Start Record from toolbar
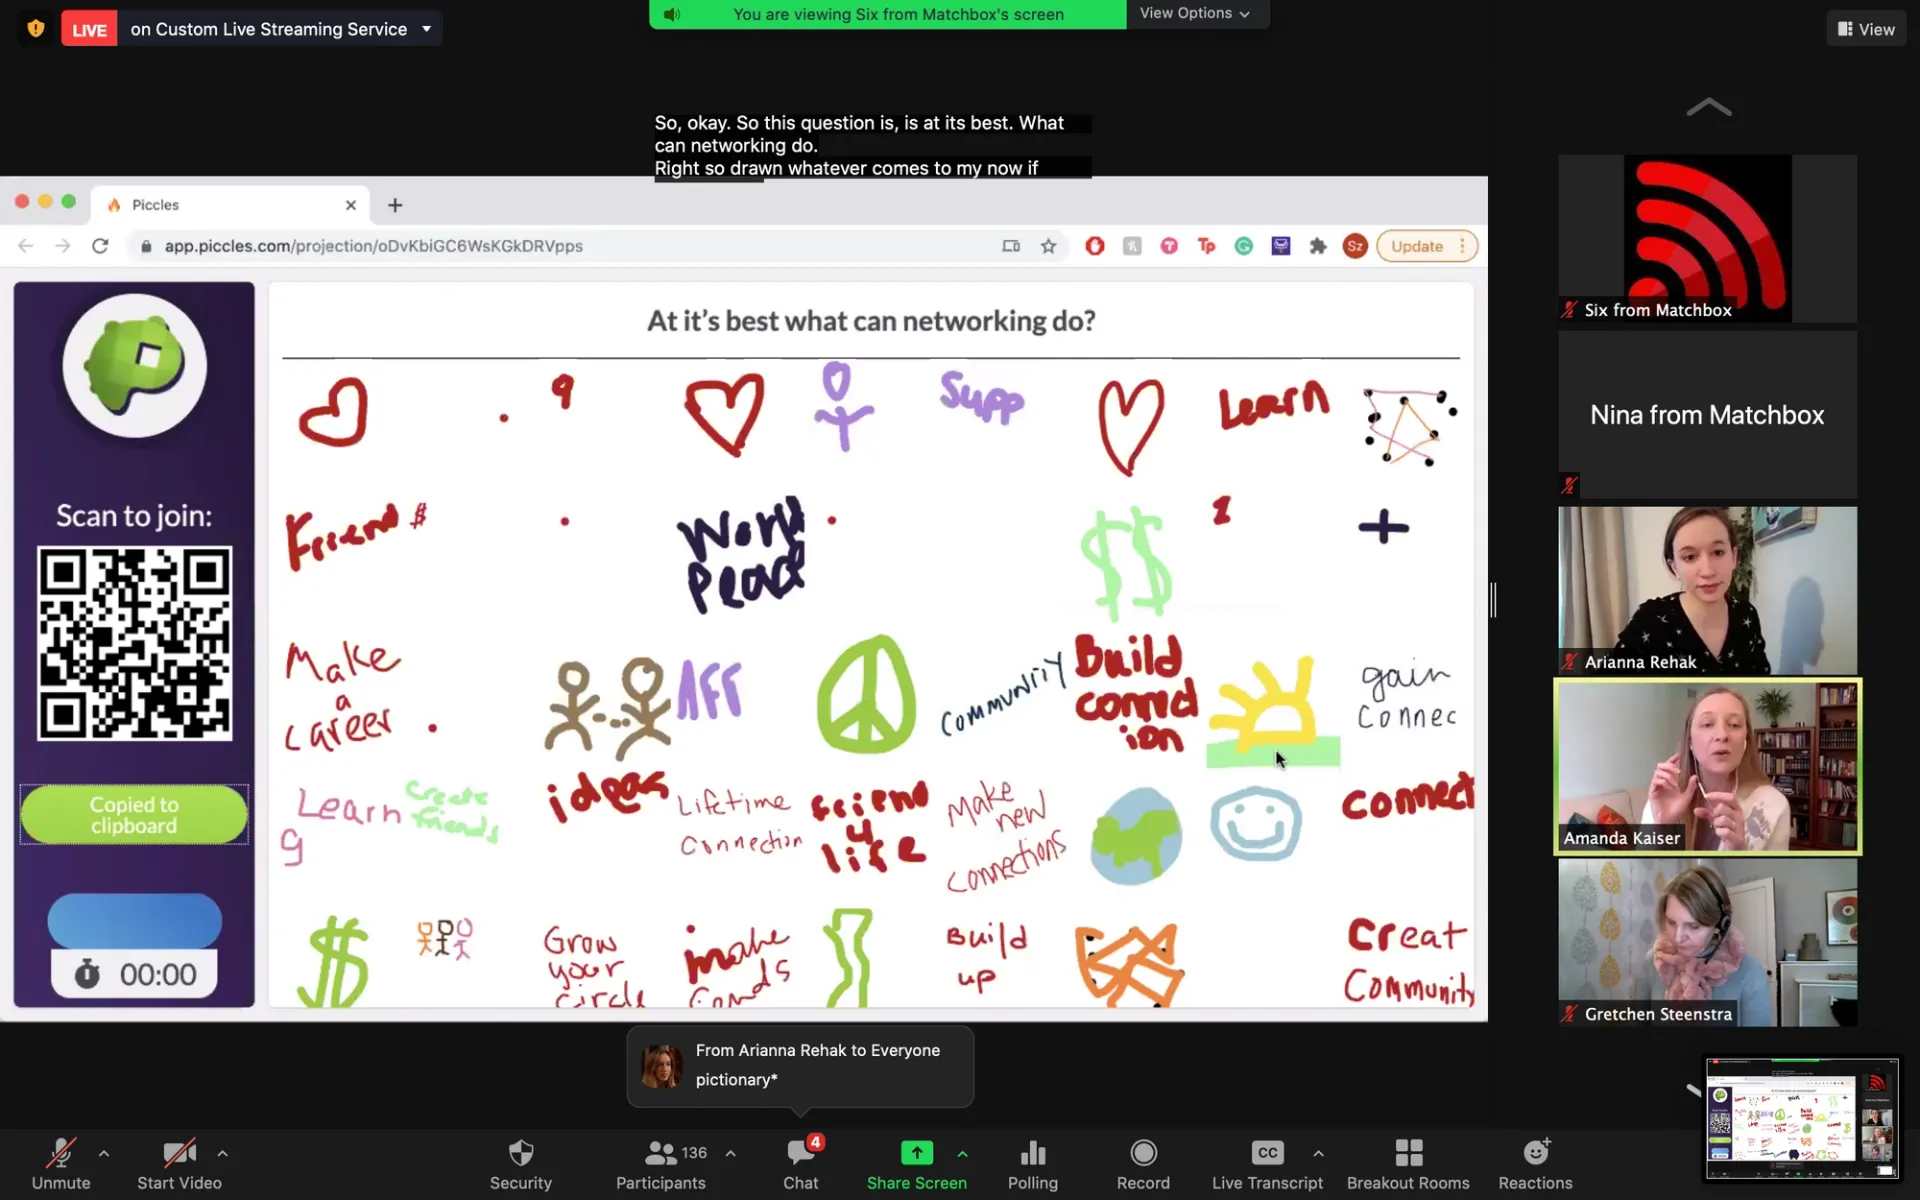Image resolution: width=1920 pixels, height=1200 pixels. pyautogui.click(x=1143, y=1154)
